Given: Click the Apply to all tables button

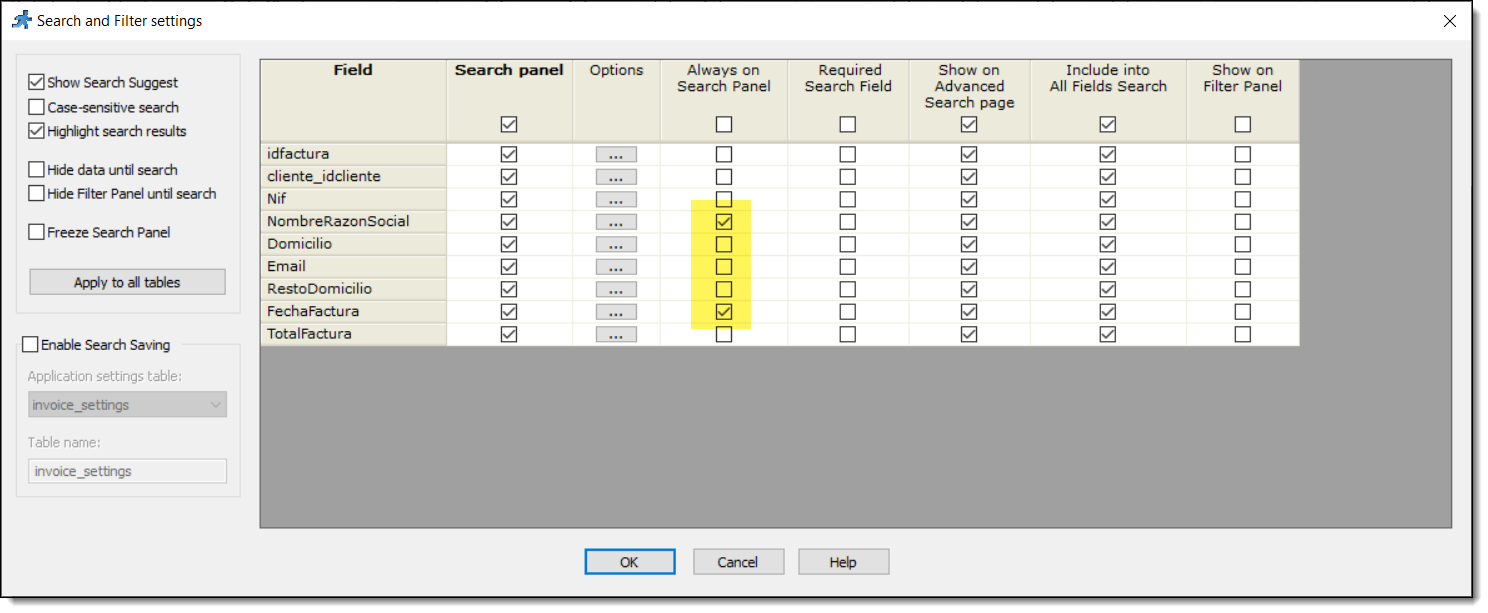Looking at the screenshot, I should [x=127, y=281].
